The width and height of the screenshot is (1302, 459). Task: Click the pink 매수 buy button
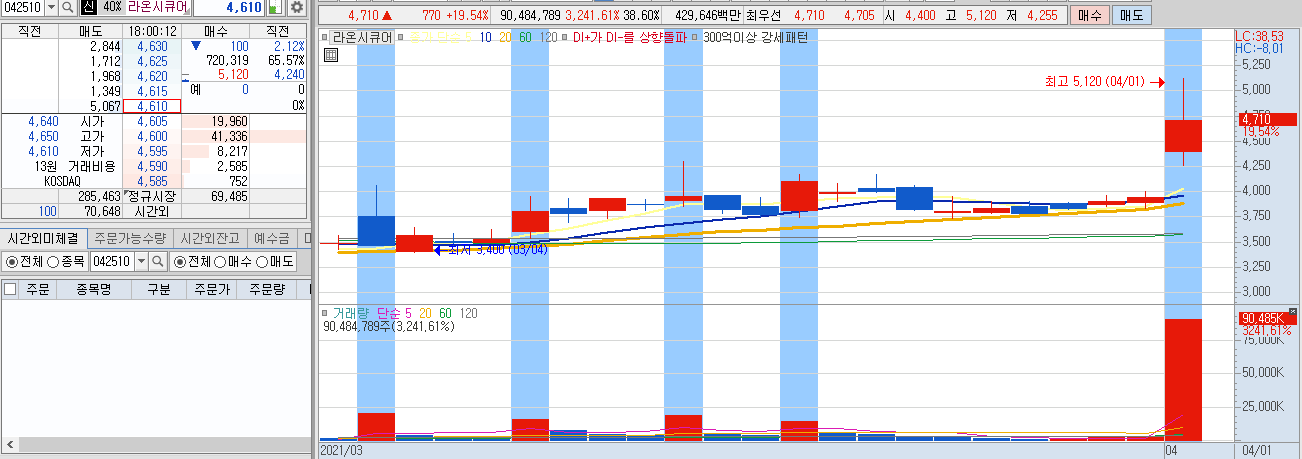point(1089,16)
